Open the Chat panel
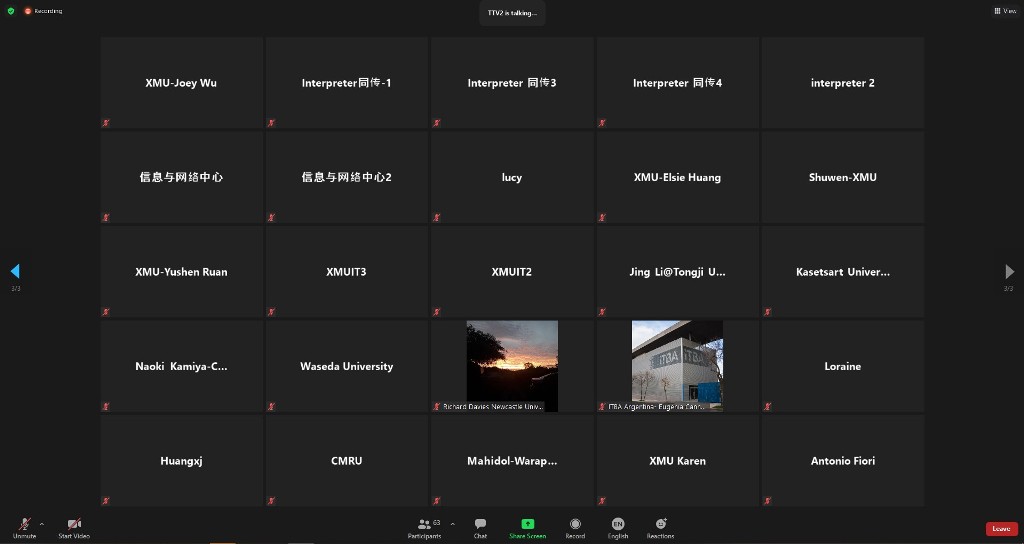 (480, 525)
